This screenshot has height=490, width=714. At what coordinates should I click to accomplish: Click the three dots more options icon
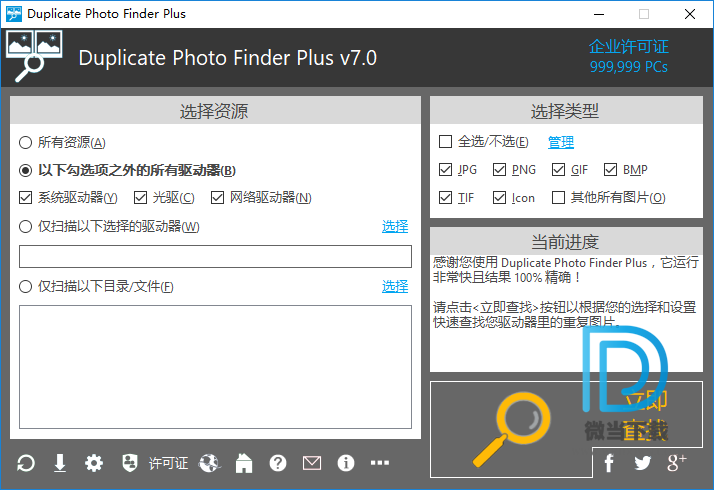(x=380, y=463)
